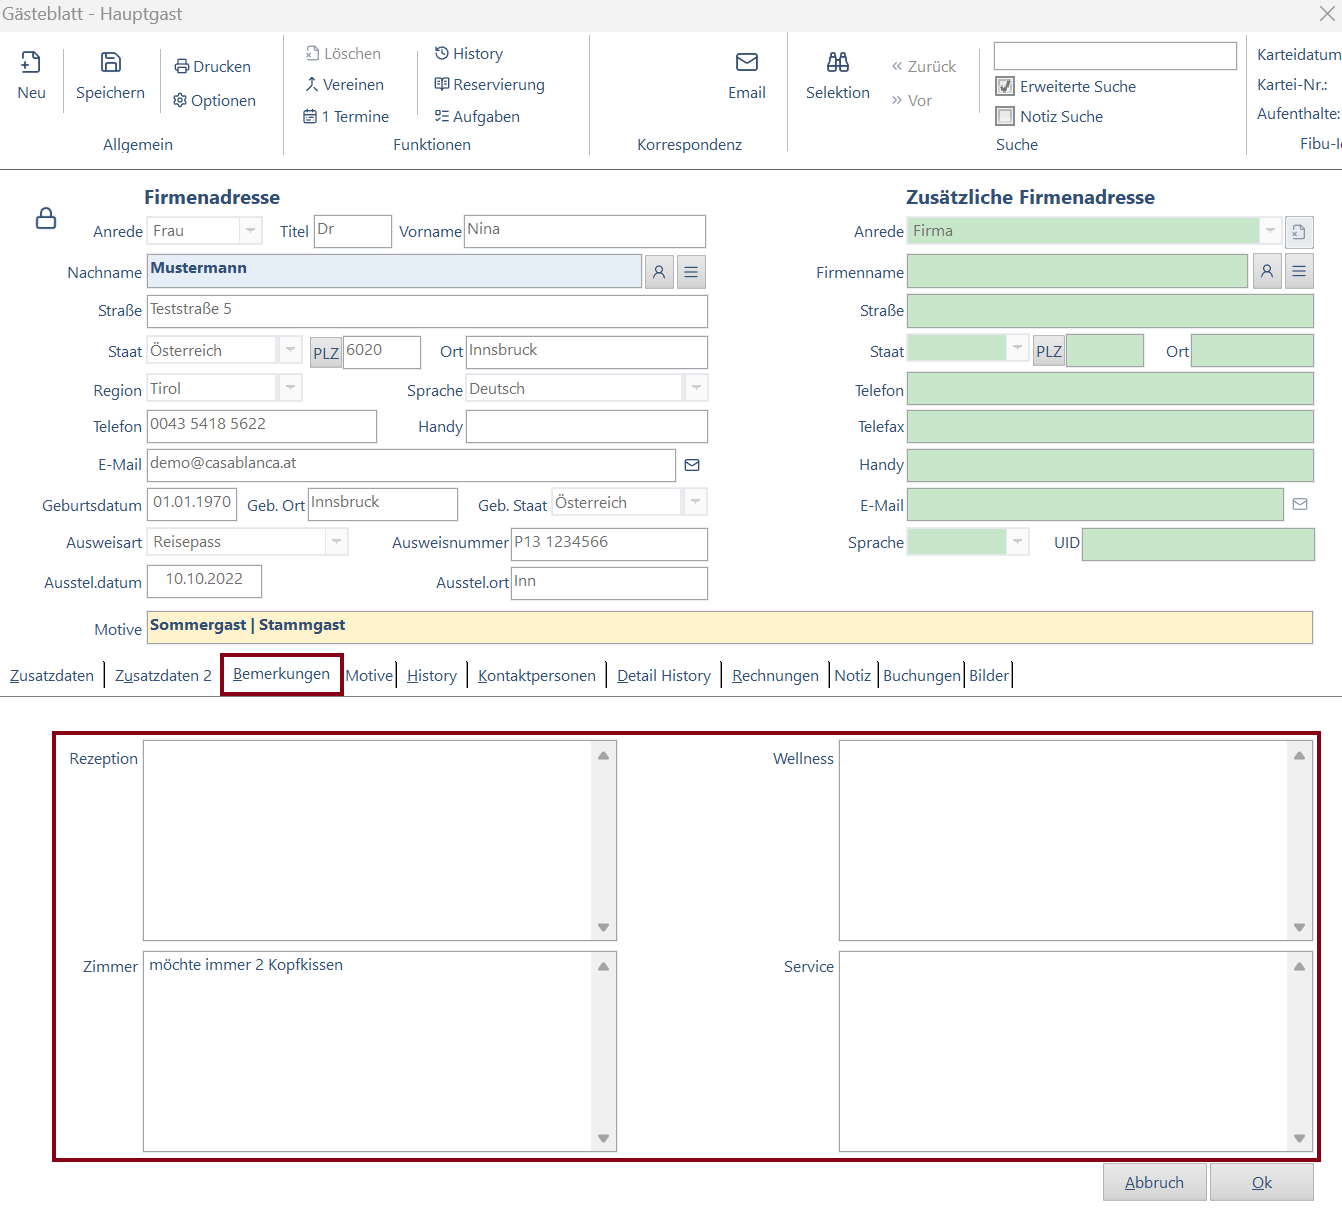Open the Email correspondence icon
Viewport: 1342px width, 1213px height.
[x=747, y=63]
